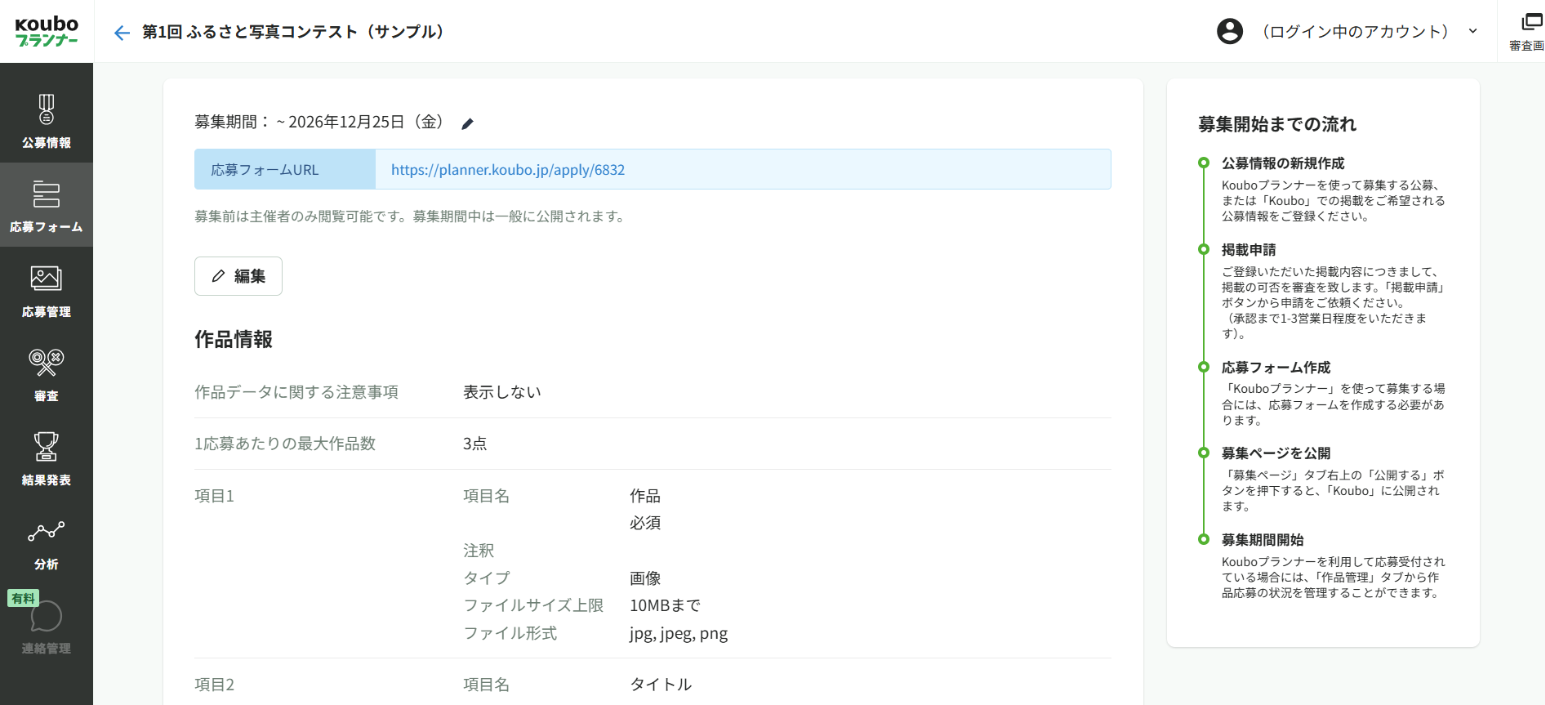Click the Koubo プランナー logo

[46, 31]
